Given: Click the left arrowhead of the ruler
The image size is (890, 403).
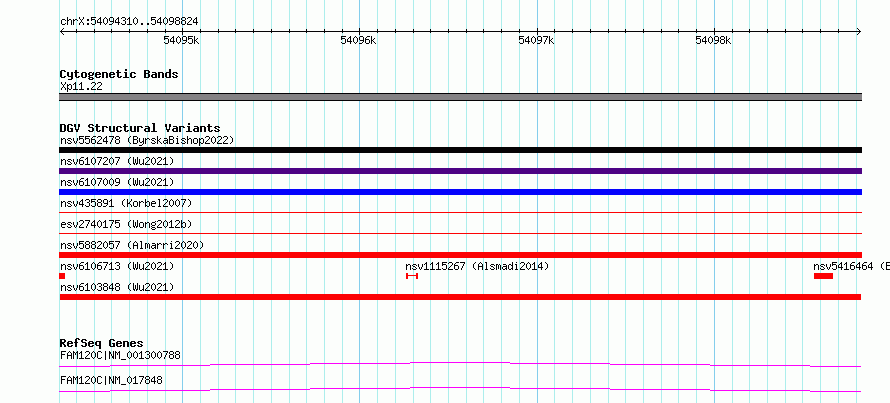Looking at the screenshot, I should click(62, 31).
